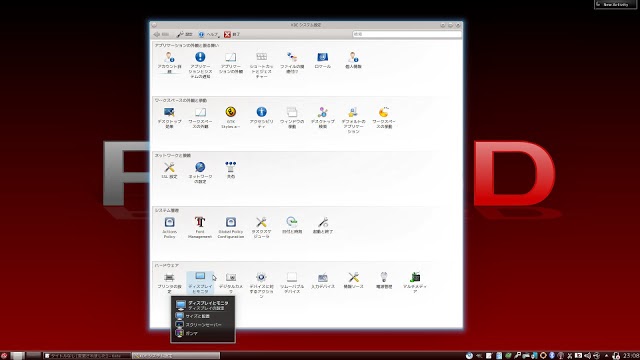Image resolution: width=640 pixels, height=360 pixels.
Task: Open Personal Information (個人情報) module
Action: point(353,60)
